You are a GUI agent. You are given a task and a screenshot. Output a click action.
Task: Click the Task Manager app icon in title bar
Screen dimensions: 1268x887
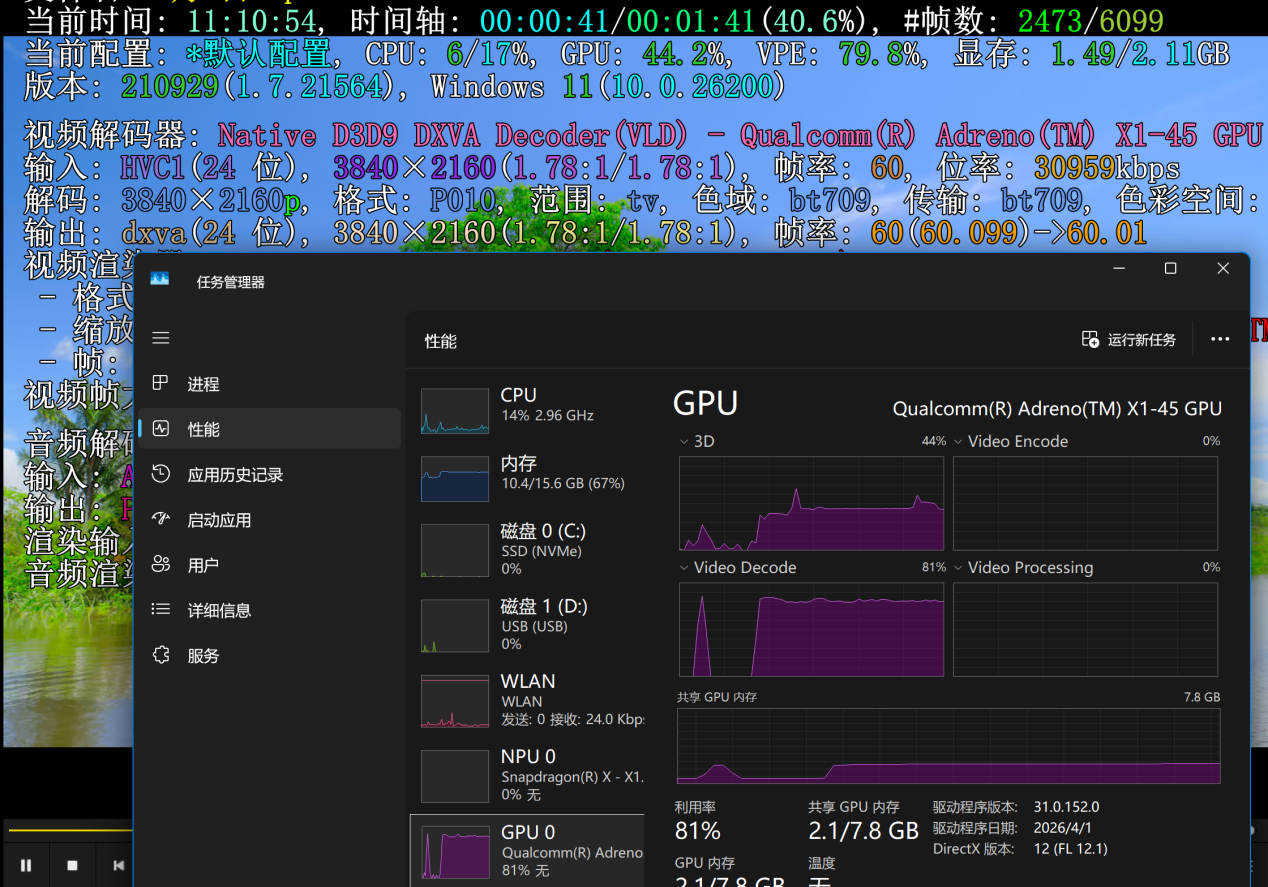(x=160, y=279)
